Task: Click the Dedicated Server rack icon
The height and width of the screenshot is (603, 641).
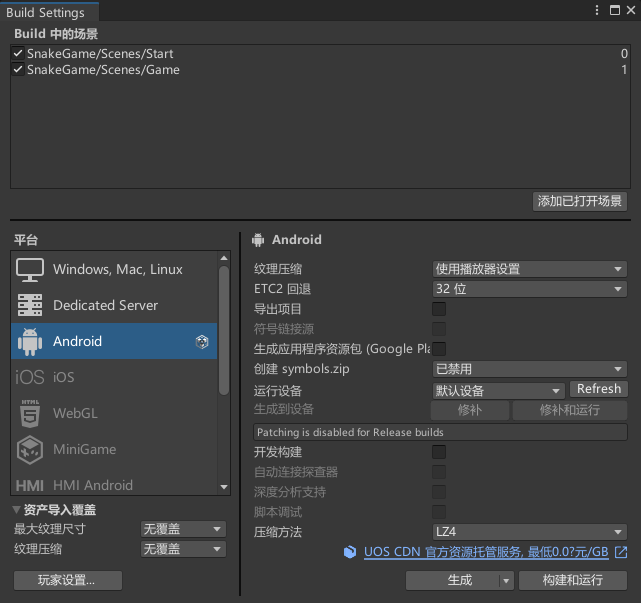Action: pyautogui.click(x=30, y=305)
